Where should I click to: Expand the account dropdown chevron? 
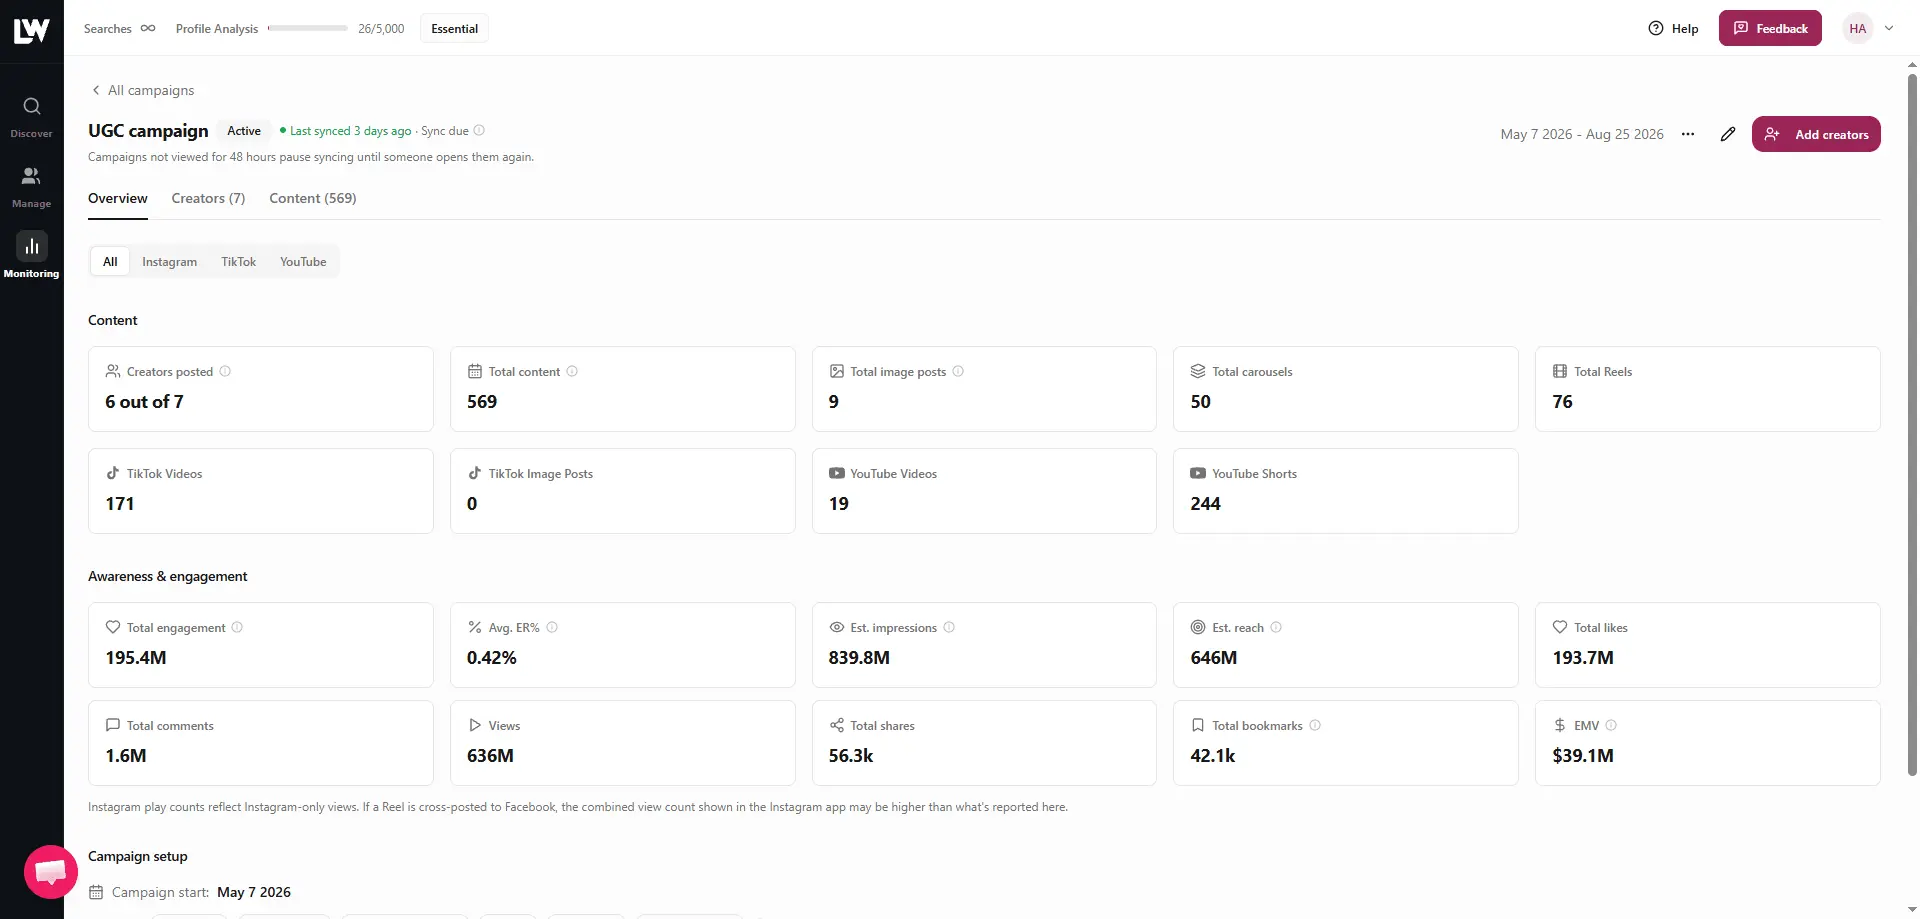(x=1889, y=28)
